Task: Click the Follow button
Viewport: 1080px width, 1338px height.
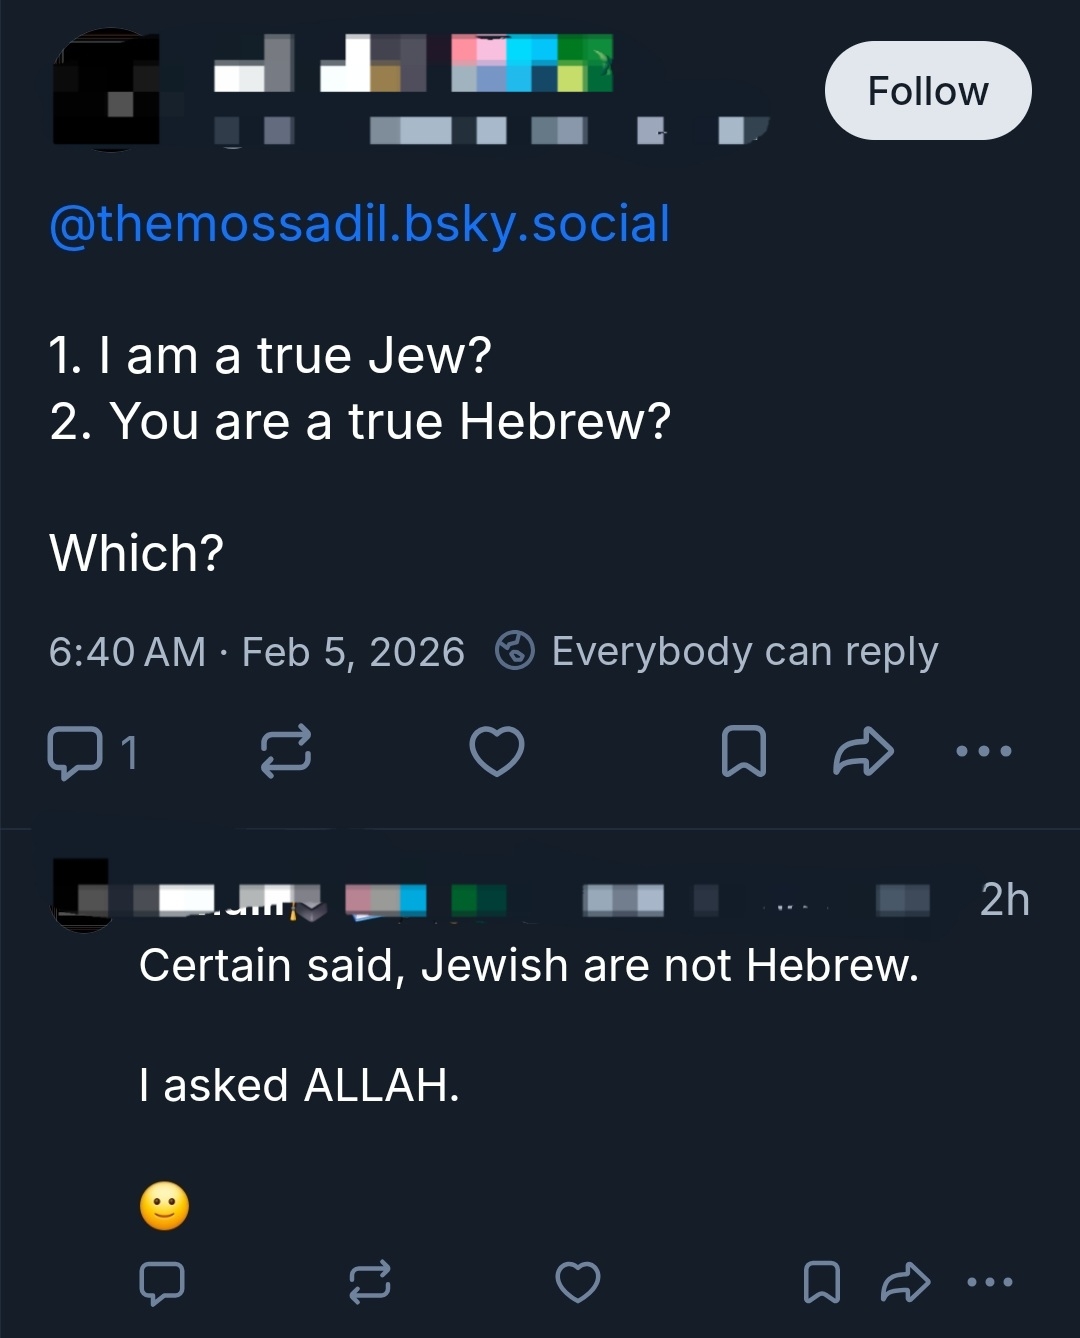Action: point(927,91)
